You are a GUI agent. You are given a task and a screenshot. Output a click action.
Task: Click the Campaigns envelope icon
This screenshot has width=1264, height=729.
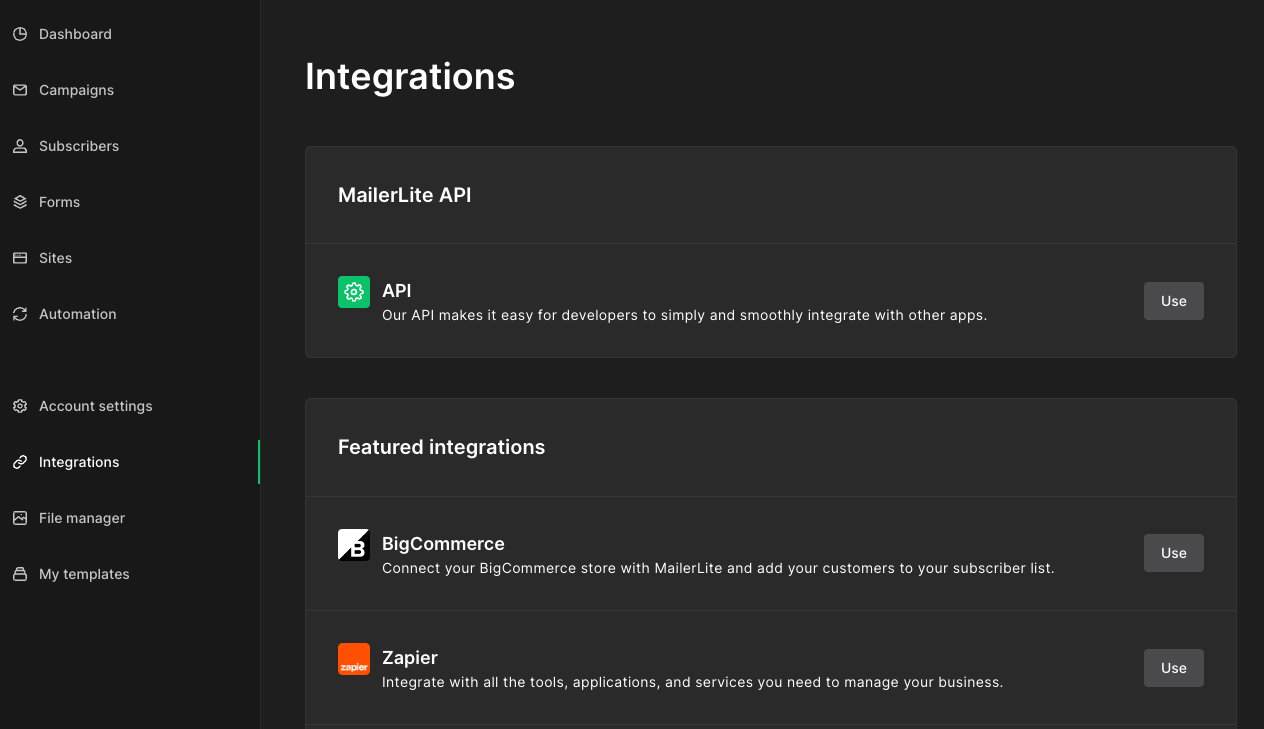(20, 90)
